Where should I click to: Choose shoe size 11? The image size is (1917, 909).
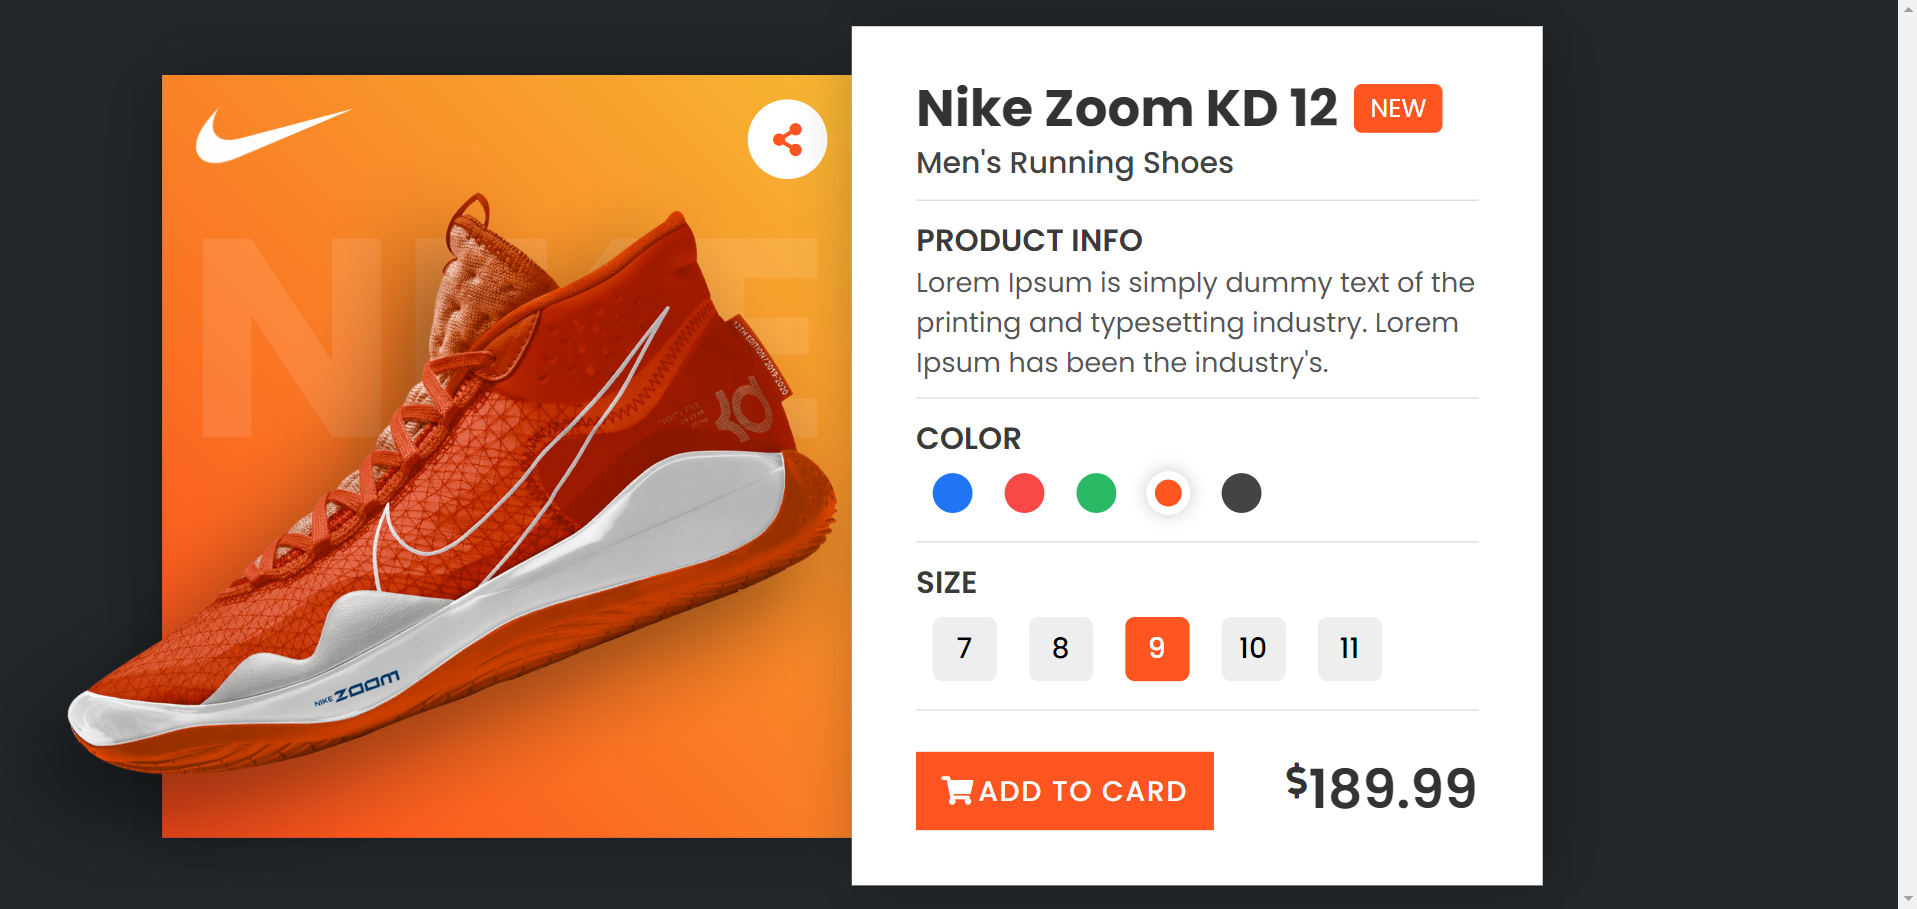click(x=1349, y=649)
